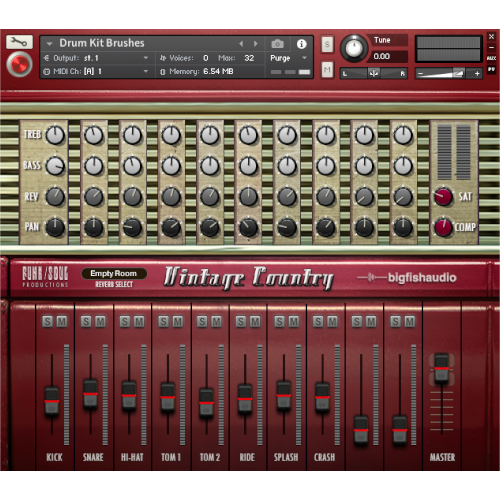Show instrument info with the i icon
Image resolution: width=500 pixels, height=500 pixels.
click(301, 44)
